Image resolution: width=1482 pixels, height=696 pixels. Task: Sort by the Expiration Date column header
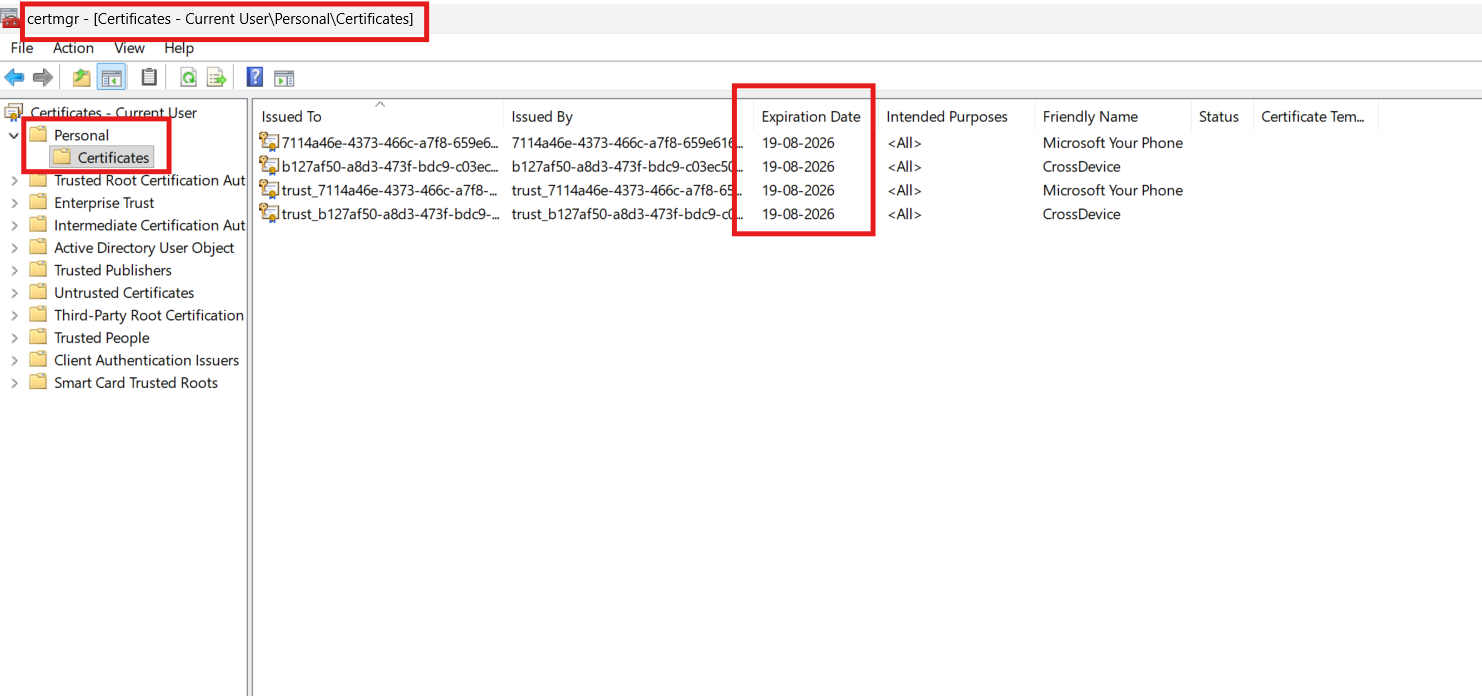click(810, 116)
